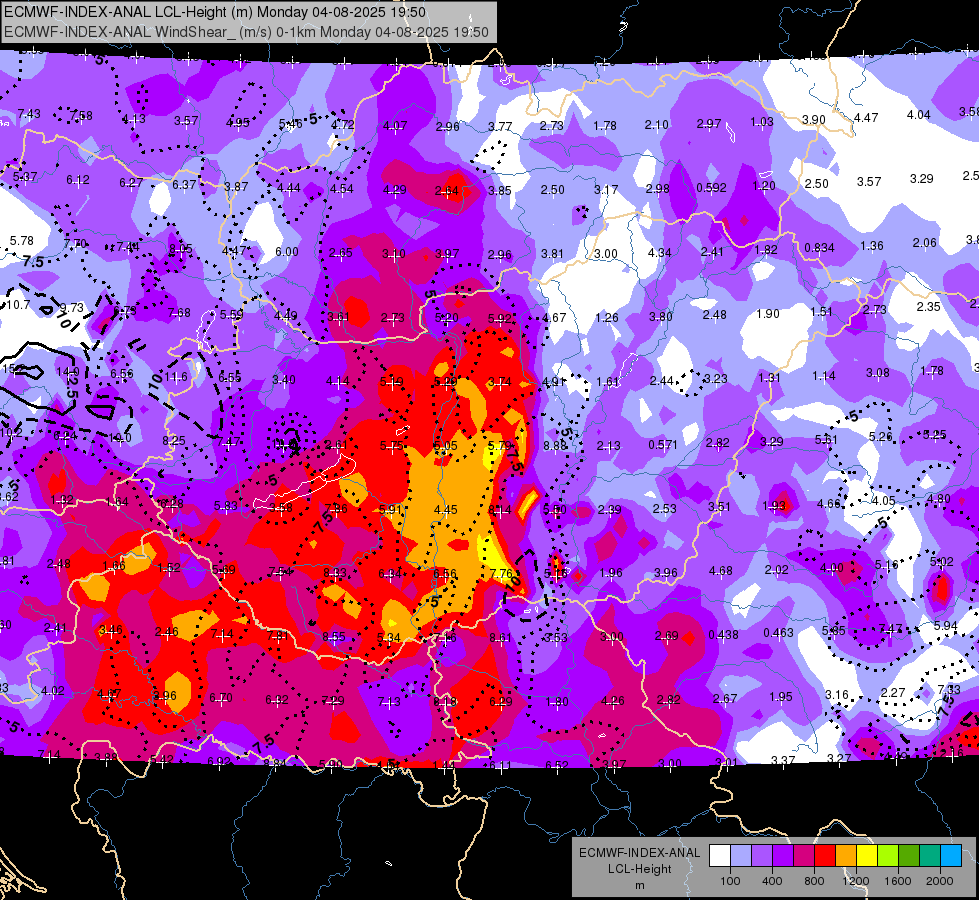Click the wind shear value 1.66
The width and height of the screenshot is (979, 900).
pyautogui.click(x=114, y=566)
